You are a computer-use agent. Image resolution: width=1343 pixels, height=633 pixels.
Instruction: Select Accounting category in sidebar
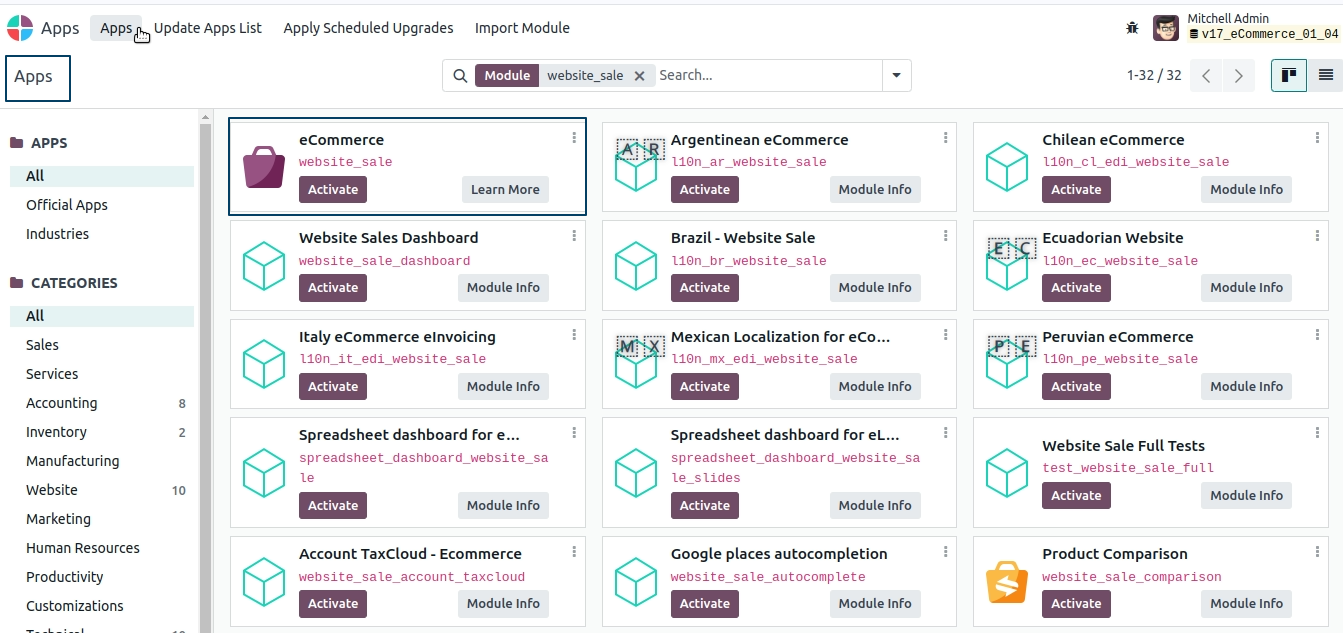[x=62, y=403]
